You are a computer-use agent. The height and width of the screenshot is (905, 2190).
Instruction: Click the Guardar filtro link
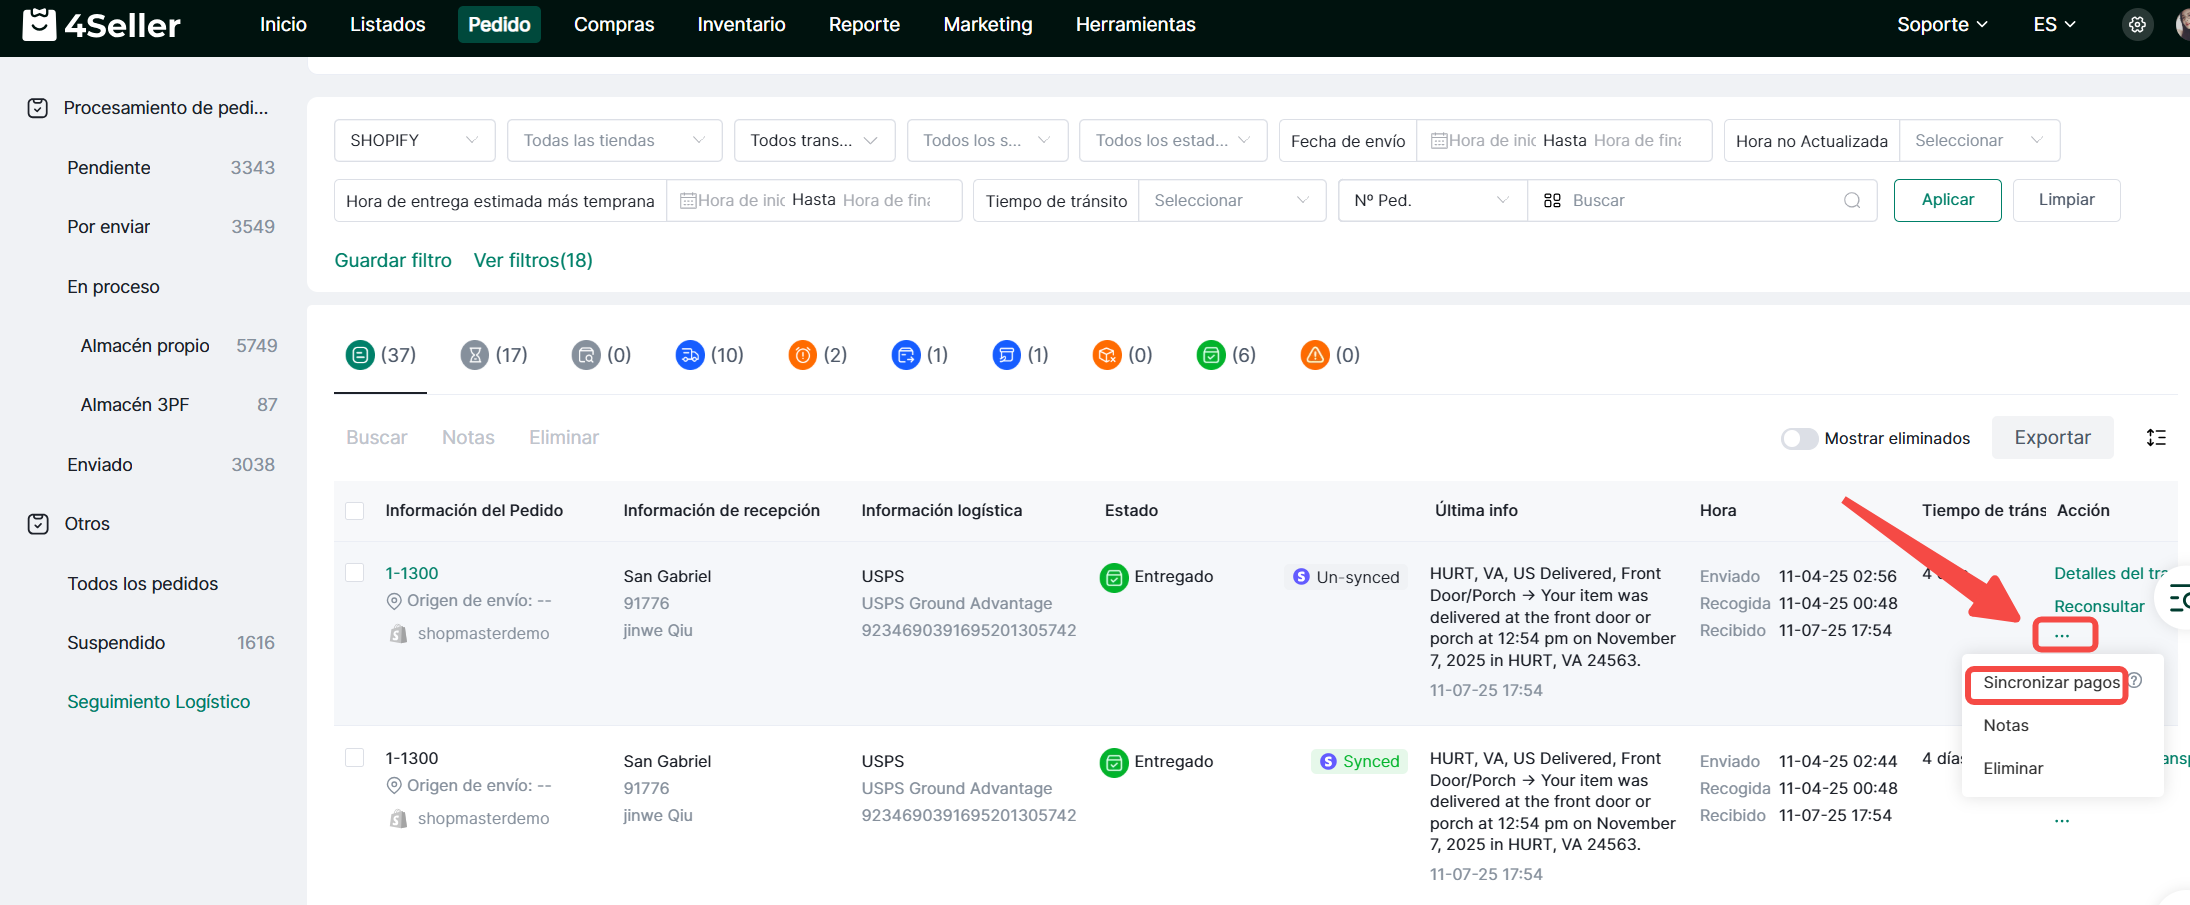coord(393,261)
